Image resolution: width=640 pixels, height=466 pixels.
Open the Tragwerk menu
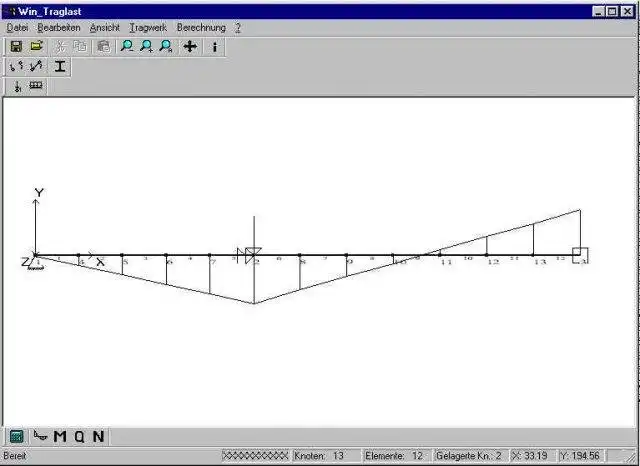148,28
